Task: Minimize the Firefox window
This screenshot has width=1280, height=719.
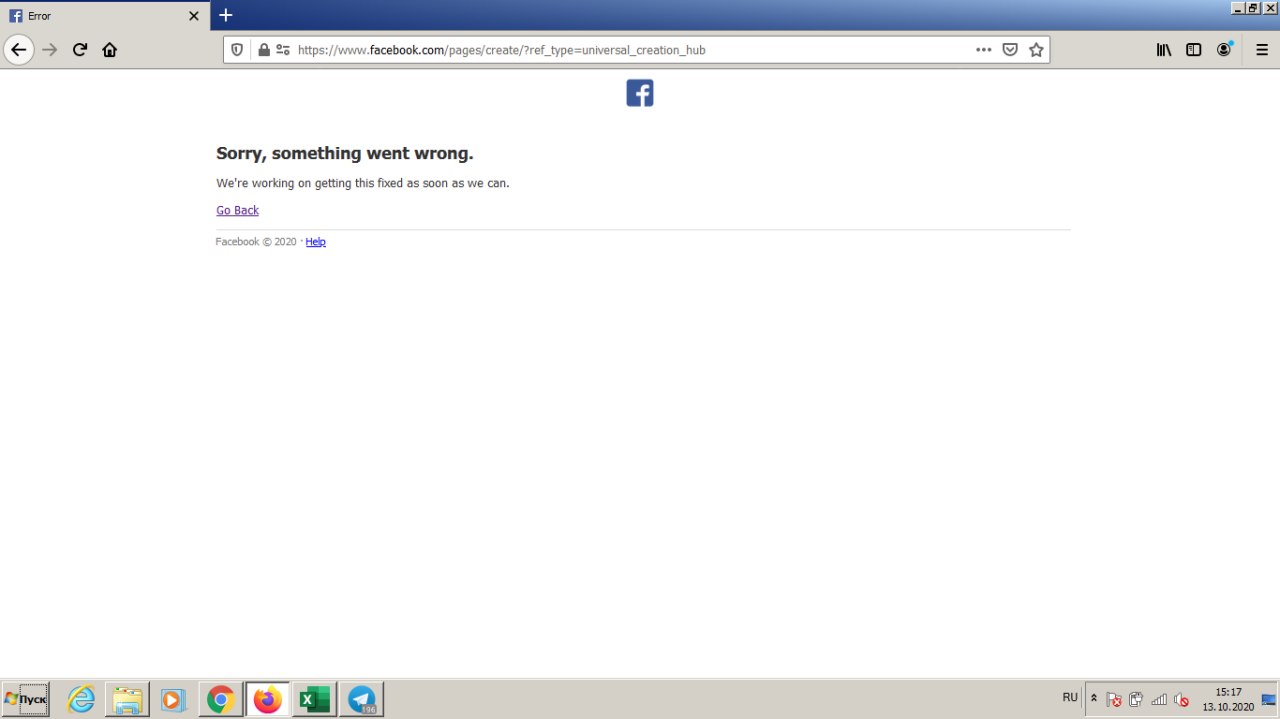Action: [x=1237, y=7]
